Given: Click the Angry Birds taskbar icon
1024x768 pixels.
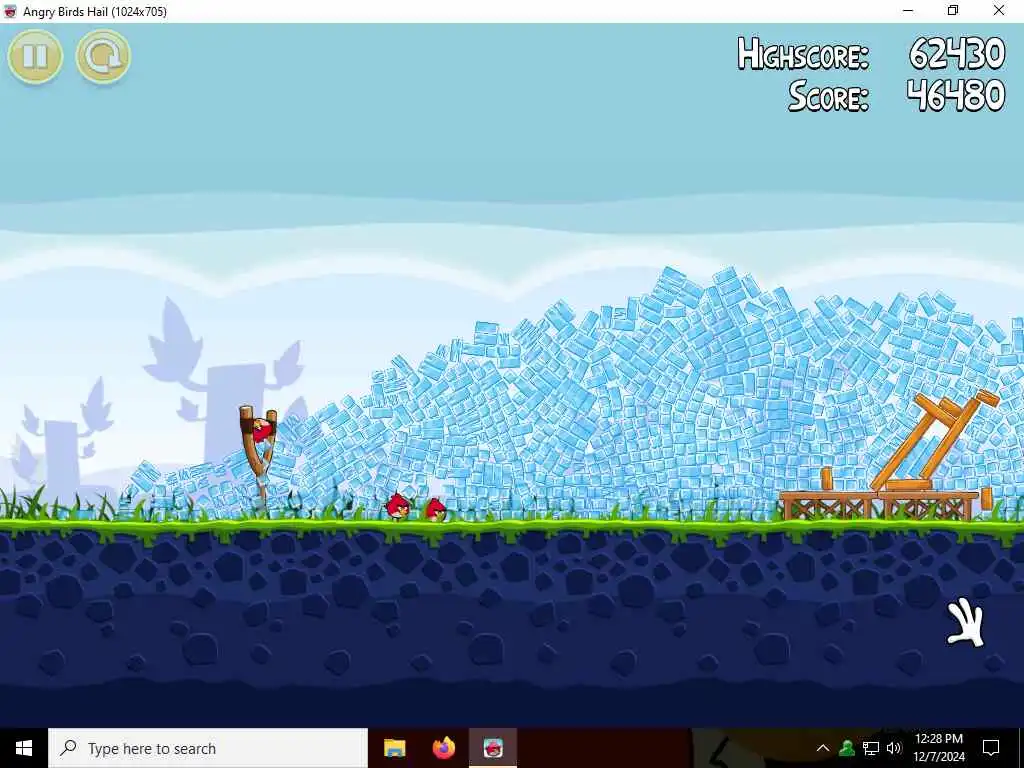Looking at the screenshot, I should coord(493,748).
